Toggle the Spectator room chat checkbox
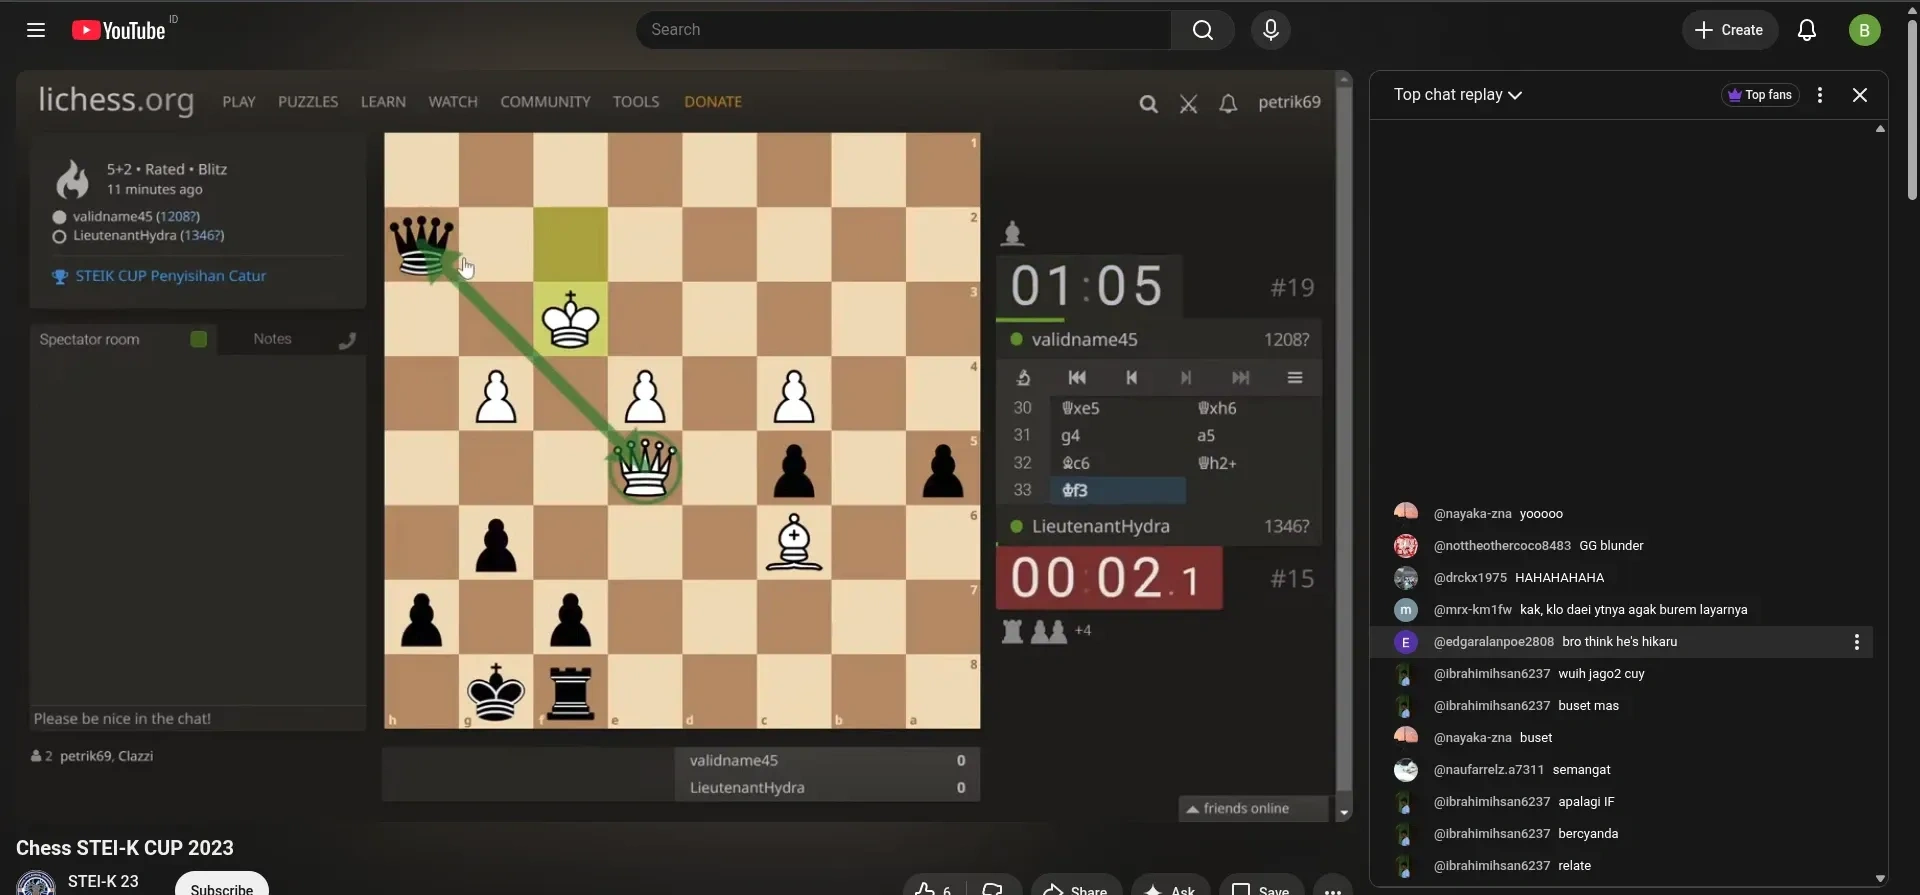This screenshot has height=895, width=1920. click(199, 340)
